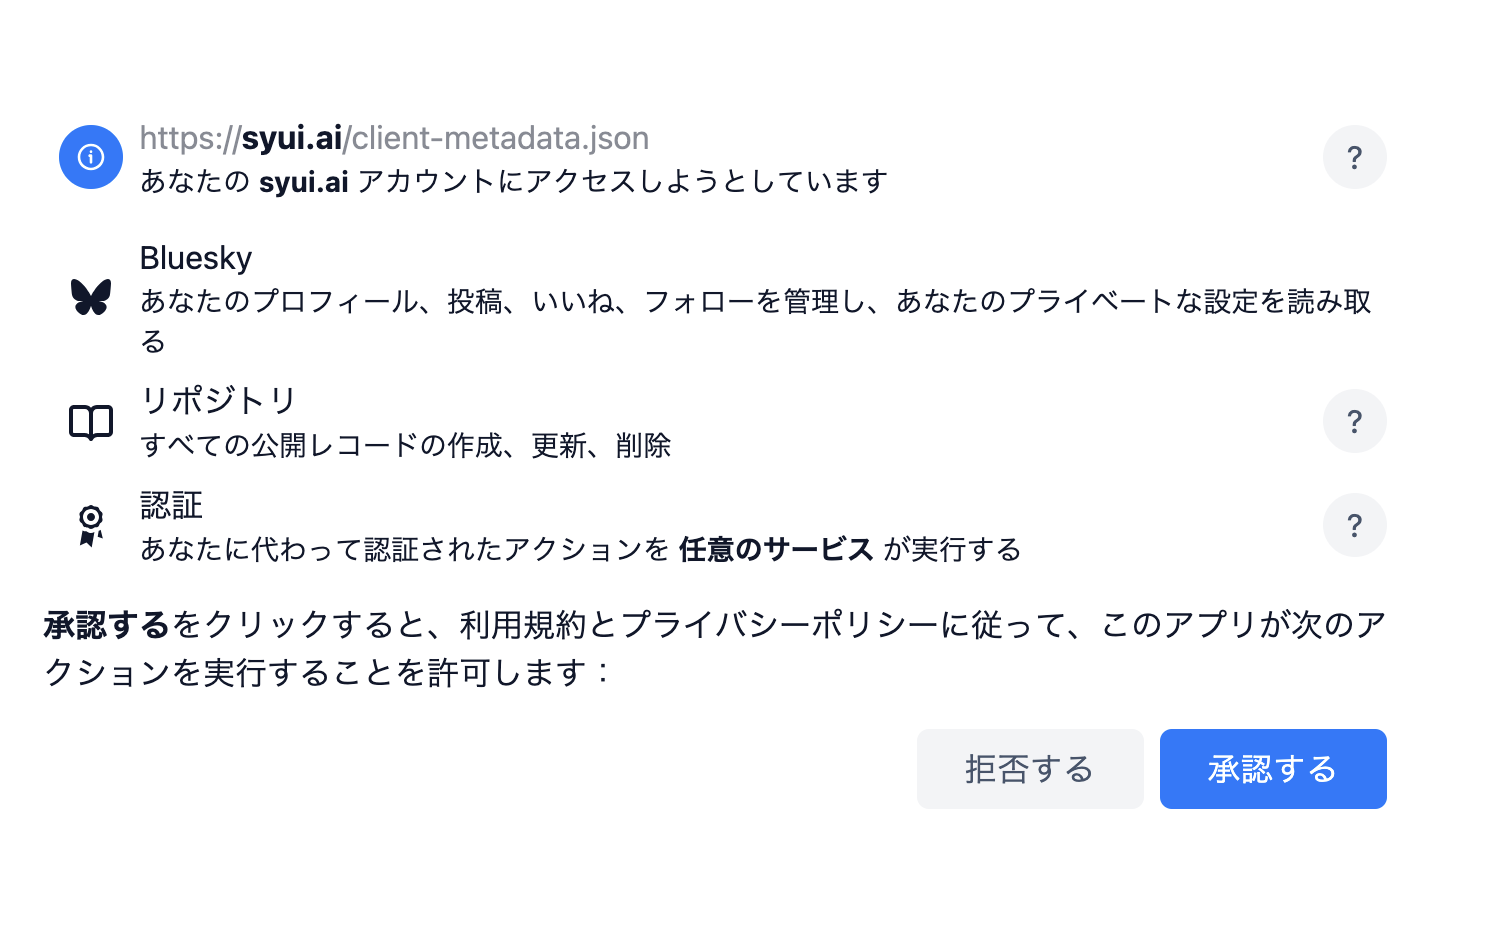
Task: Expand the 認証 permission details
Action: (1355, 525)
